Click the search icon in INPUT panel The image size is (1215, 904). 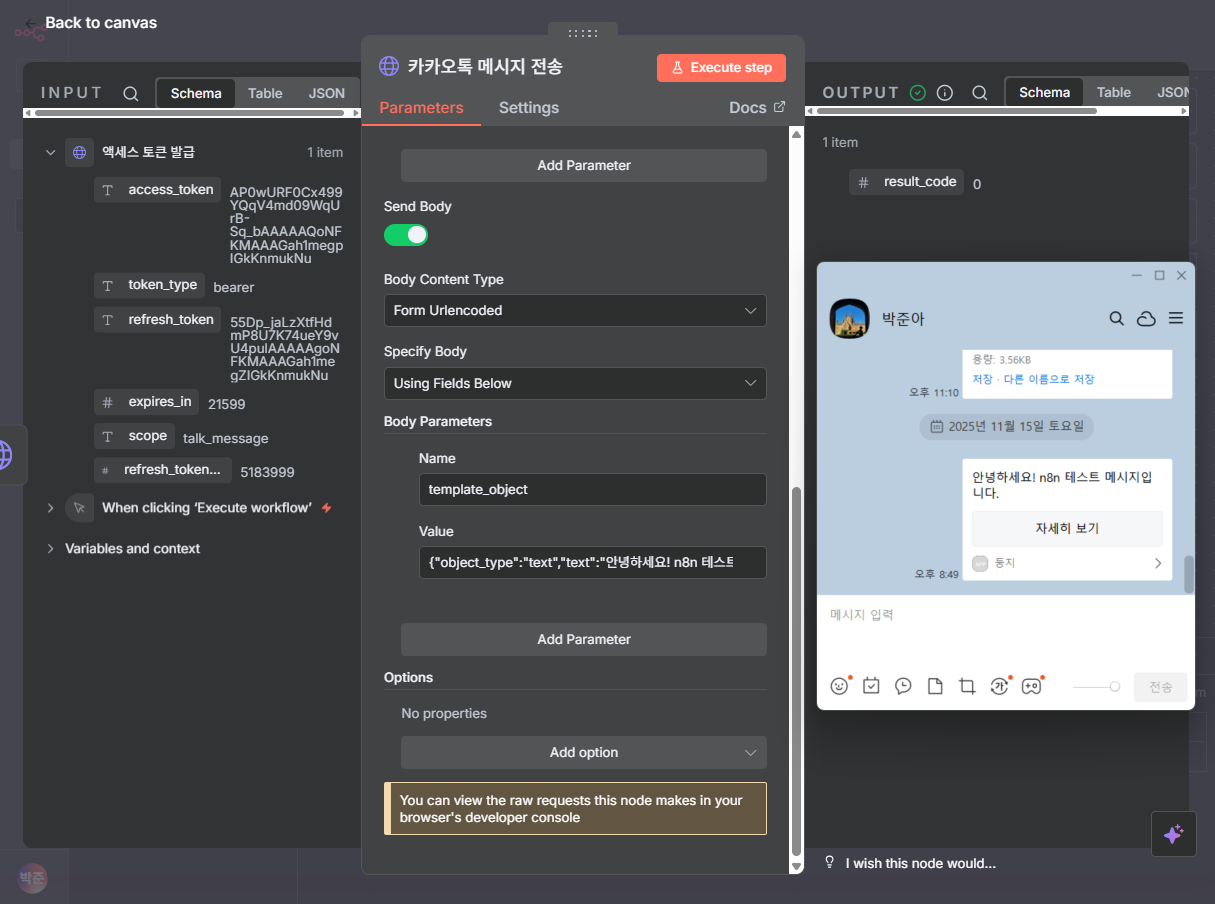[131, 93]
